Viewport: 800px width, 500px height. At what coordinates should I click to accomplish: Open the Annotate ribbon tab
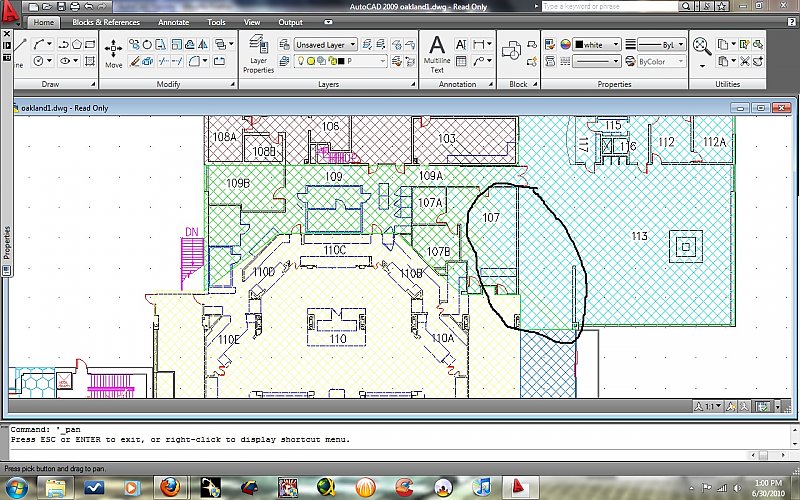point(173,22)
